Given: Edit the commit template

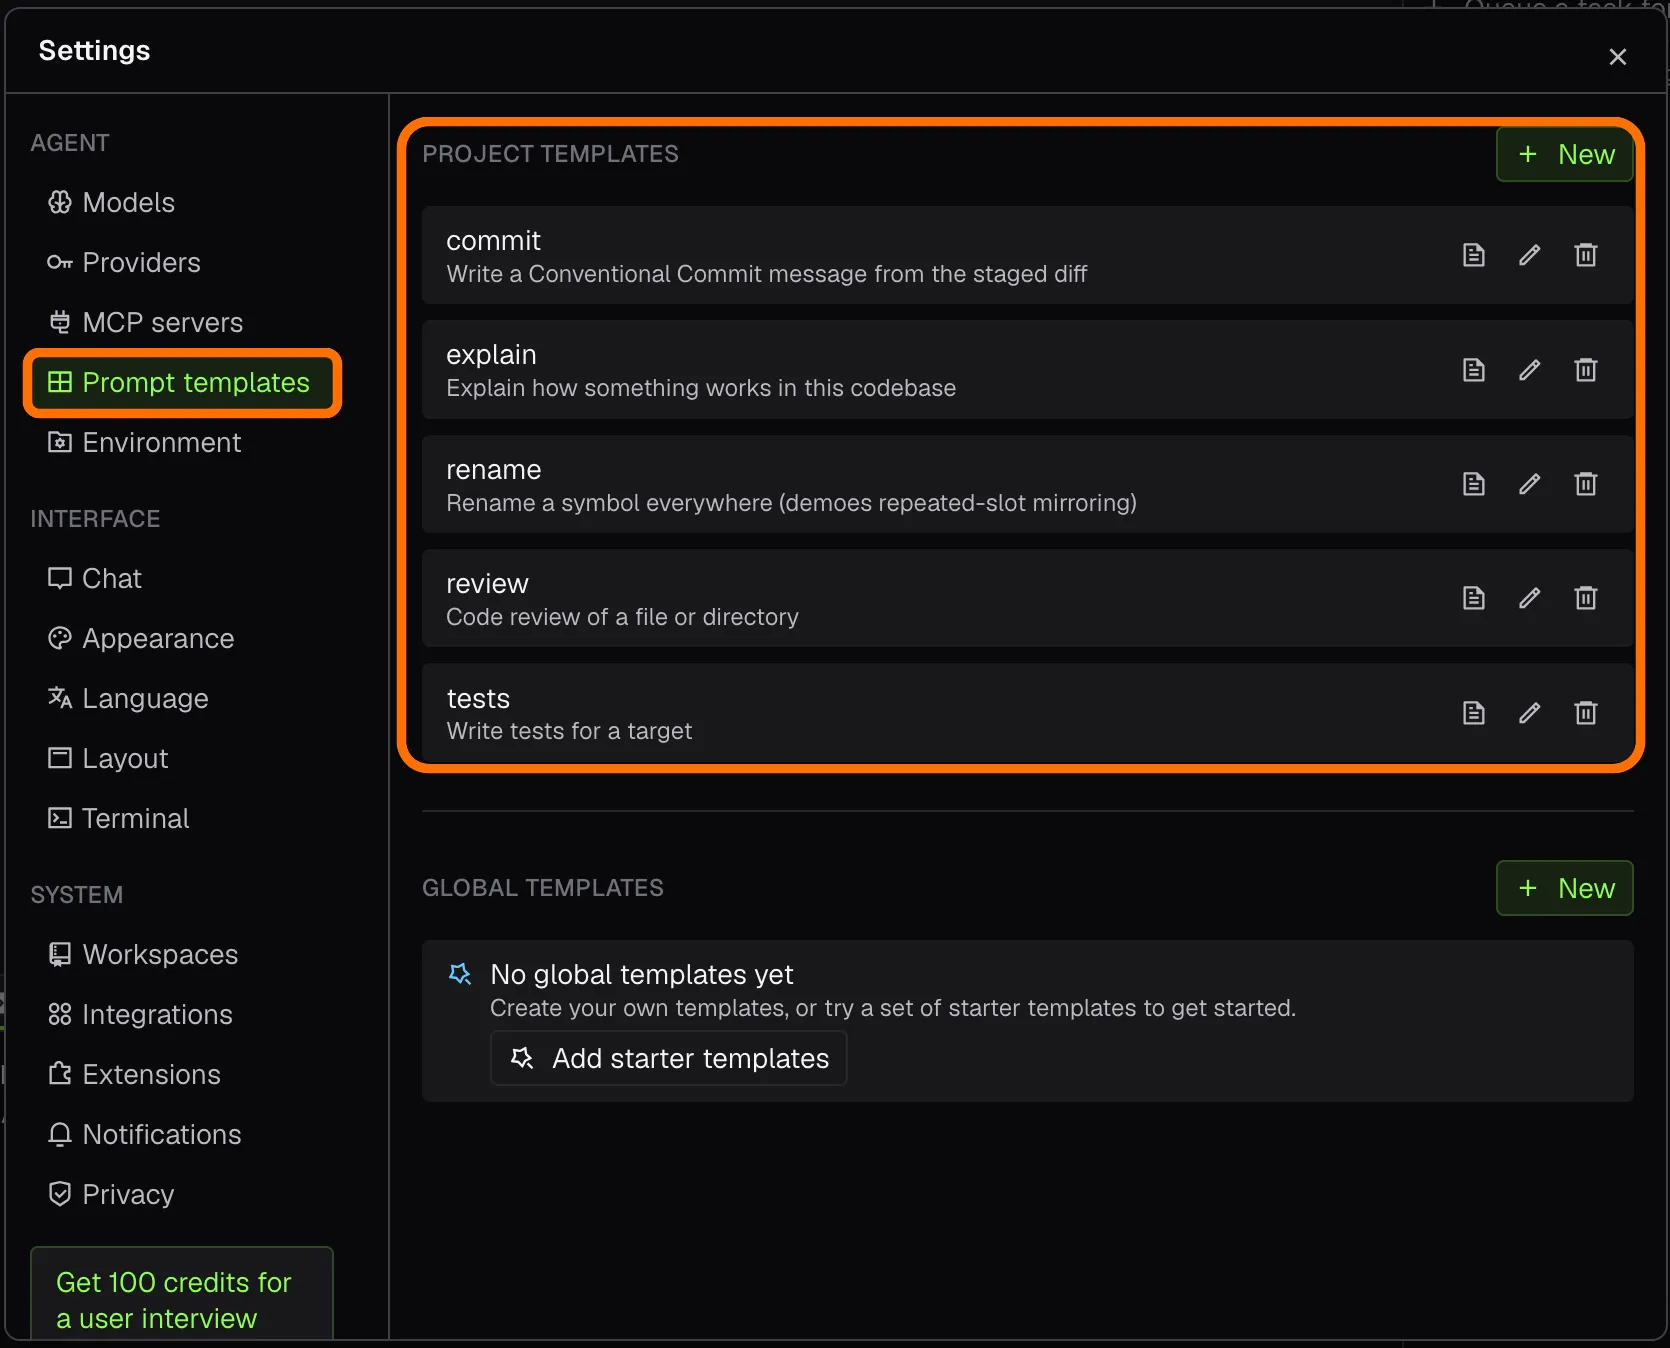Looking at the screenshot, I should [x=1529, y=255].
